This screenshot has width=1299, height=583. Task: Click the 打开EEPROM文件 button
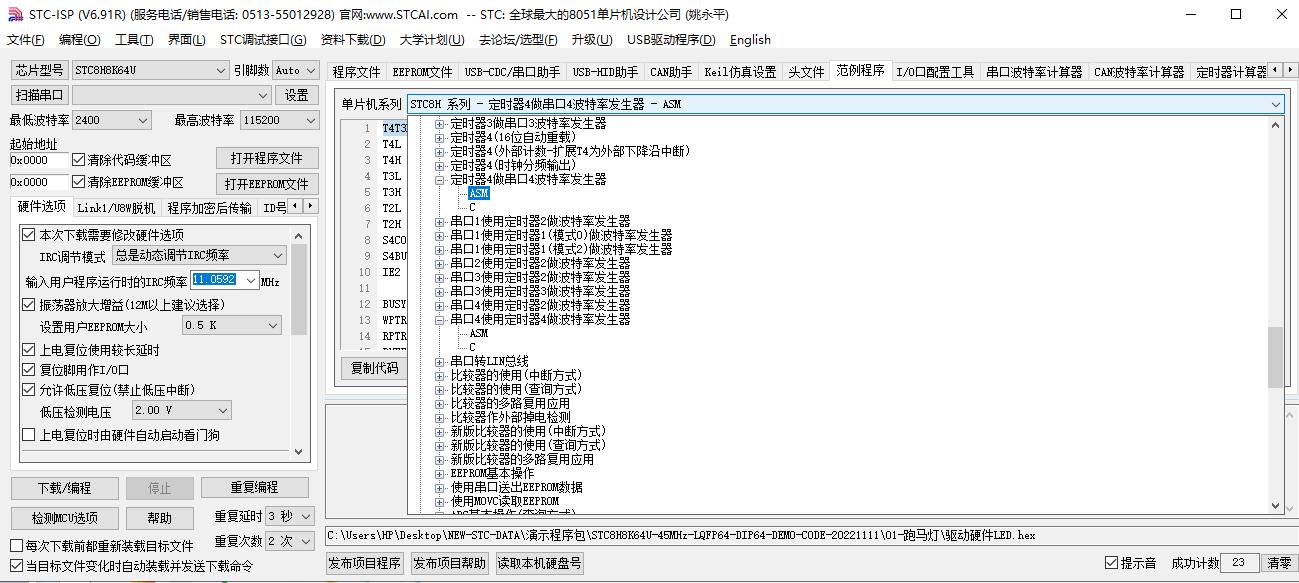tap(267, 184)
